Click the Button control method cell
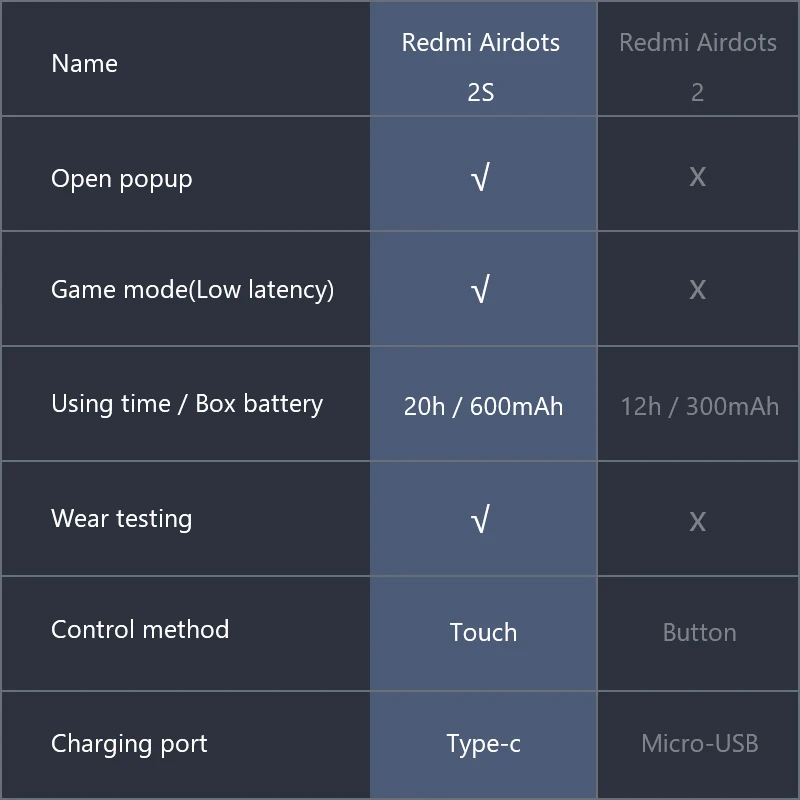The width and height of the screenshot is (800, 800). (x=699, y=633)
